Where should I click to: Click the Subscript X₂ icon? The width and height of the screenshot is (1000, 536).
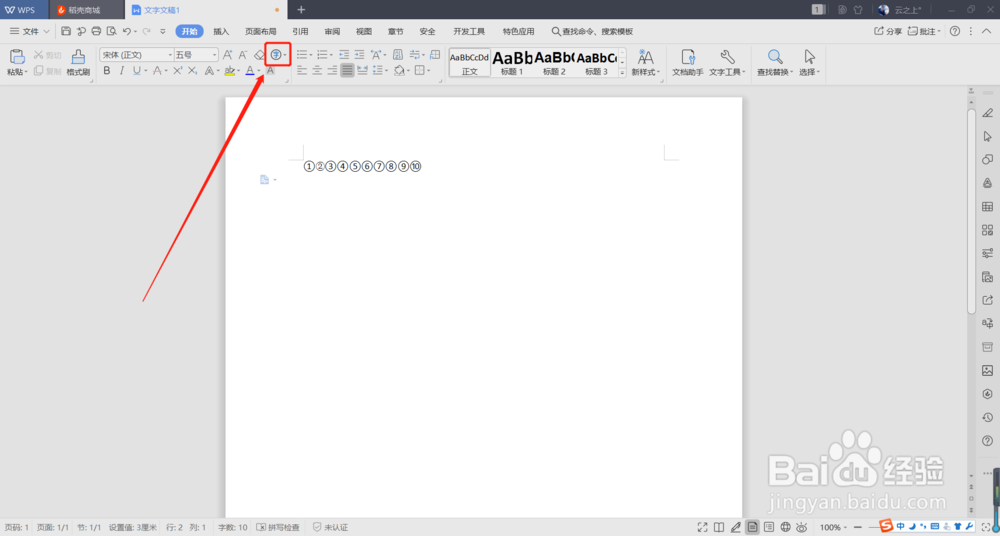coord(193,70)
